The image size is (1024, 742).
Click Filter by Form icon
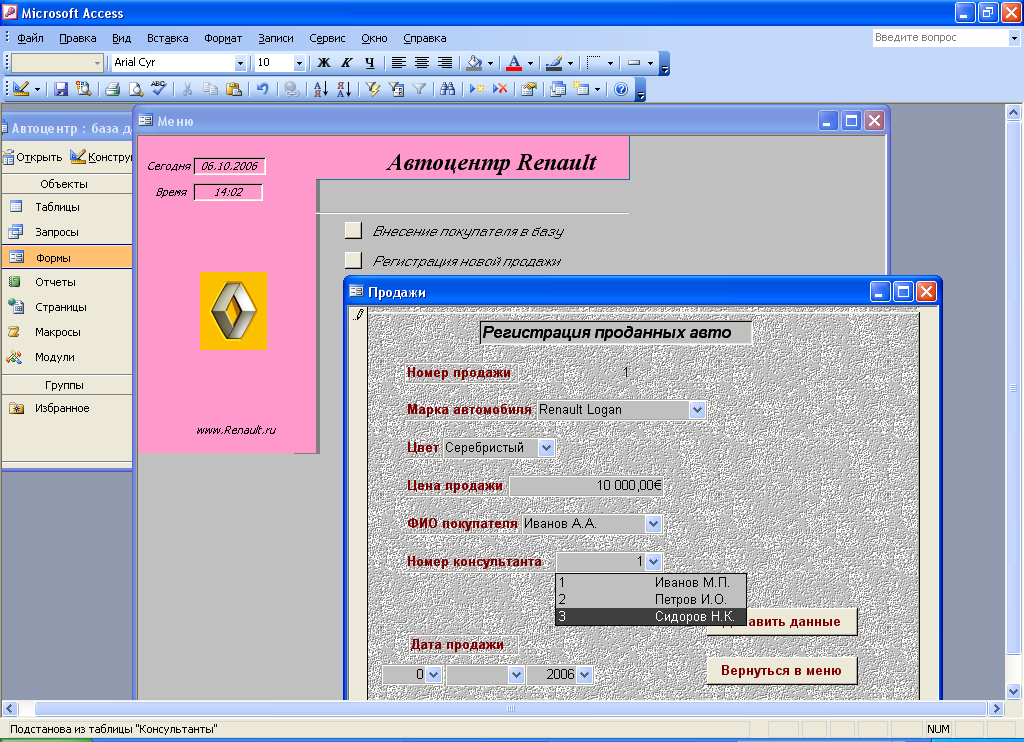396,89
